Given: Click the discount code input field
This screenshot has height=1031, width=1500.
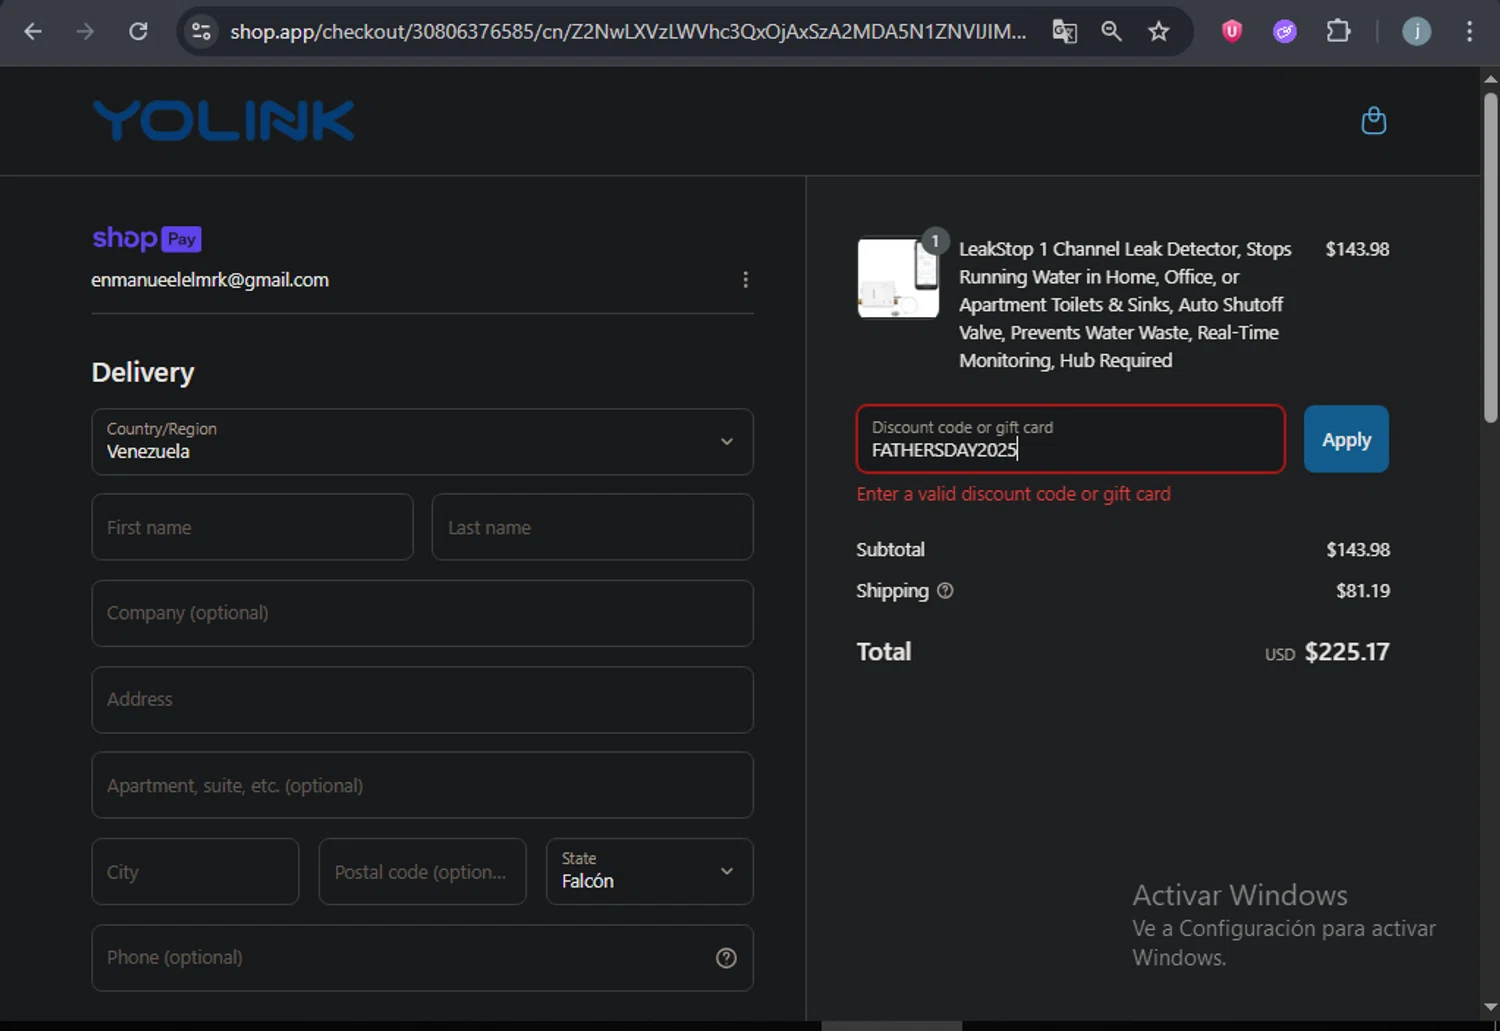Looking at the screenshot, I should coord(1070,439).
